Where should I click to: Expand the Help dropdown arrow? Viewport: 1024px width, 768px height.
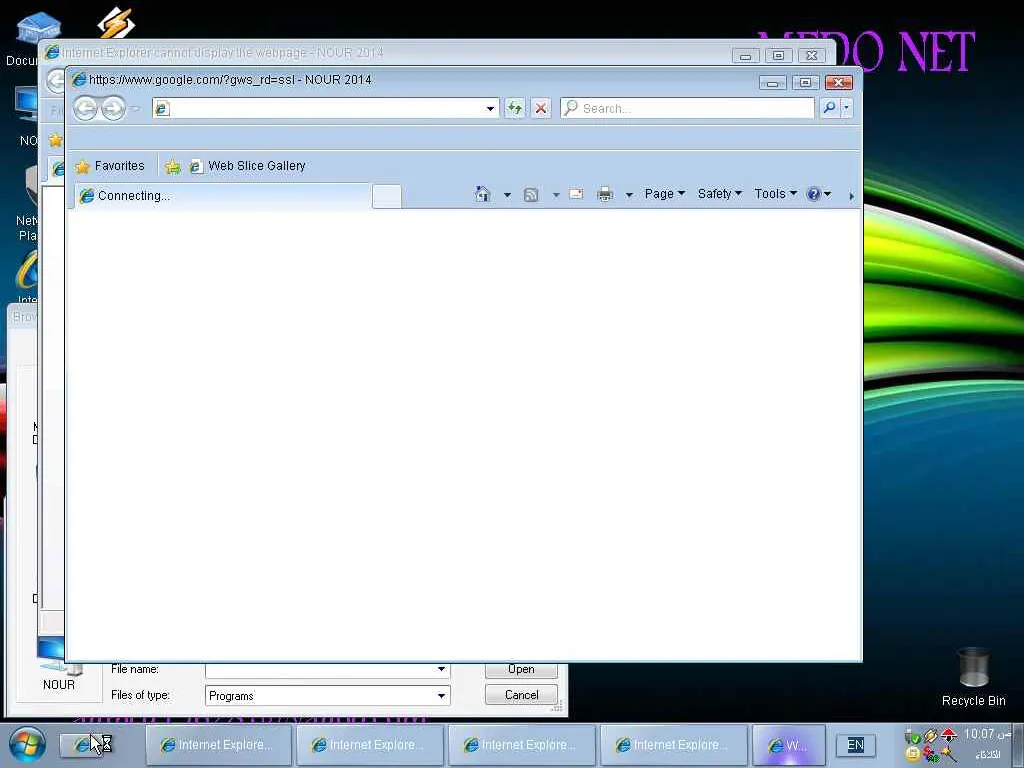click(x=827, y=194)
